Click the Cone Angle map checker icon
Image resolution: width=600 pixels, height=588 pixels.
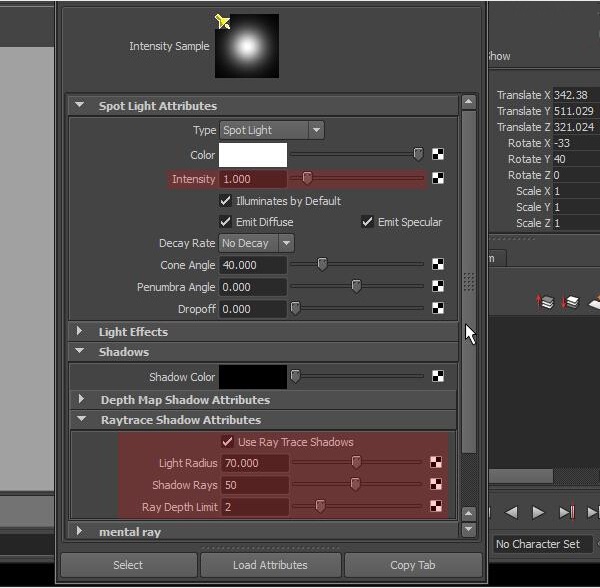click(x=438, y=264)
